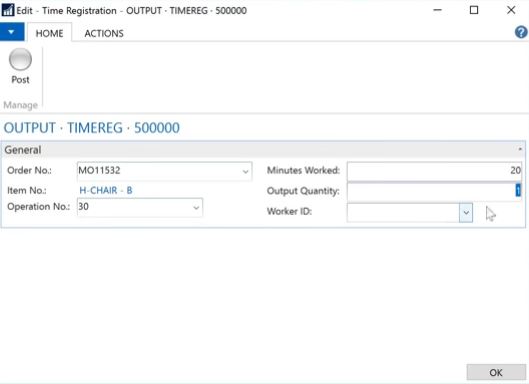Image resolution: width=529 pixels, height=384 pixels.
Task: Open the H-CHAIR - B item link
Action: pos(106,190)
